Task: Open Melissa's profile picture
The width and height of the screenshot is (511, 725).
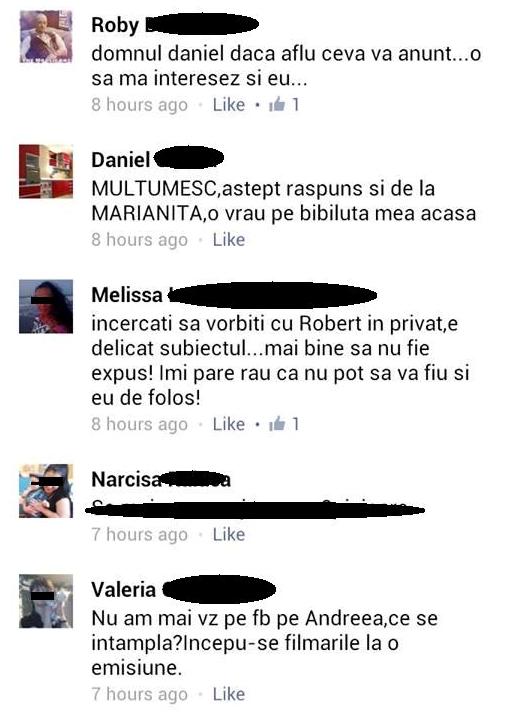Action: pos(46,307)
